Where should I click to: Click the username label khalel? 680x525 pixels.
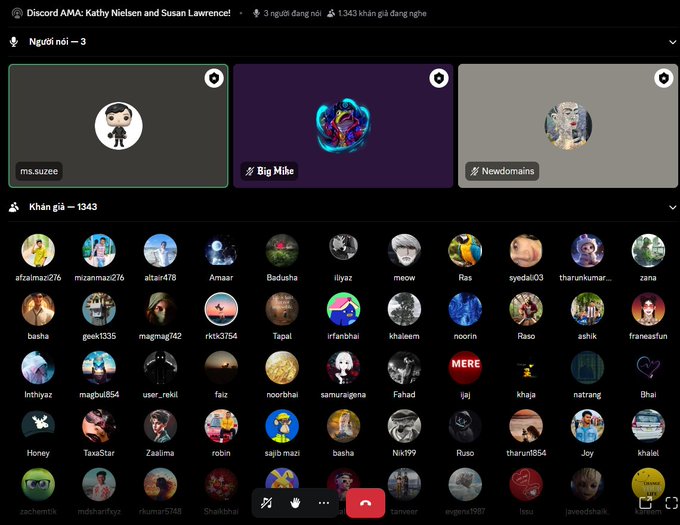point(648,453)
